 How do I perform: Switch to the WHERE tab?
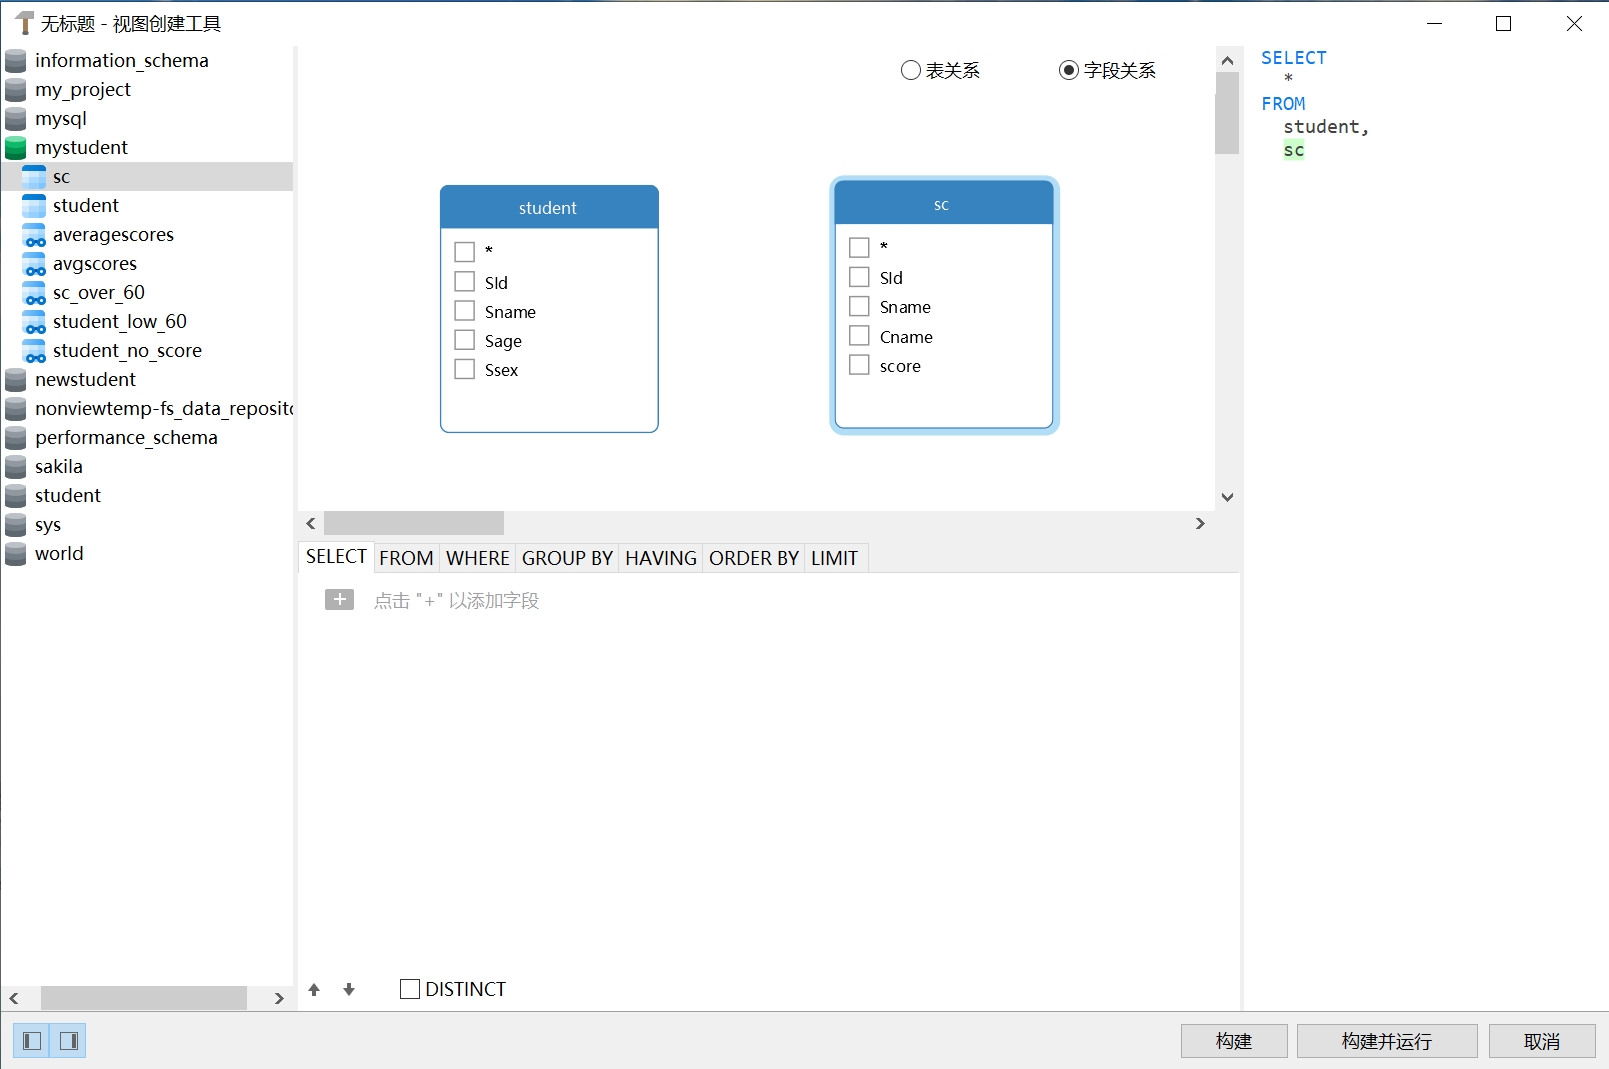[477, 558]
